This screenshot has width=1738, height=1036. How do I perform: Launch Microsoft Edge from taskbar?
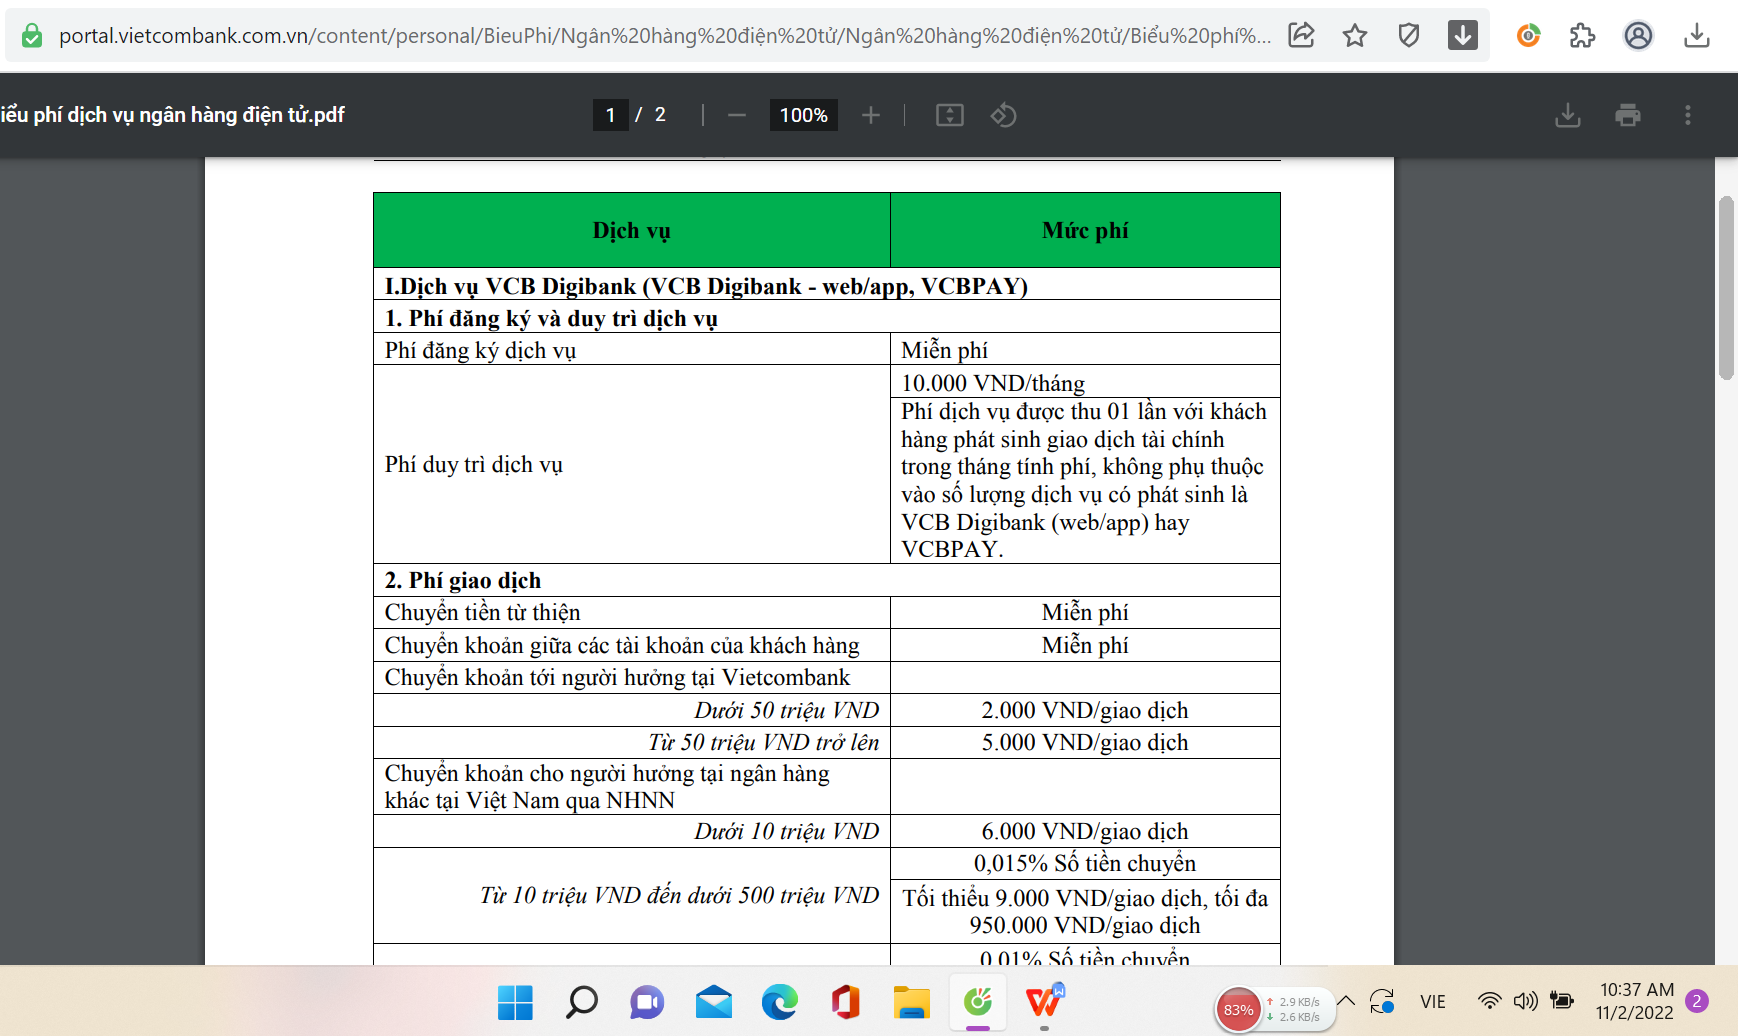coord(779,1002)
